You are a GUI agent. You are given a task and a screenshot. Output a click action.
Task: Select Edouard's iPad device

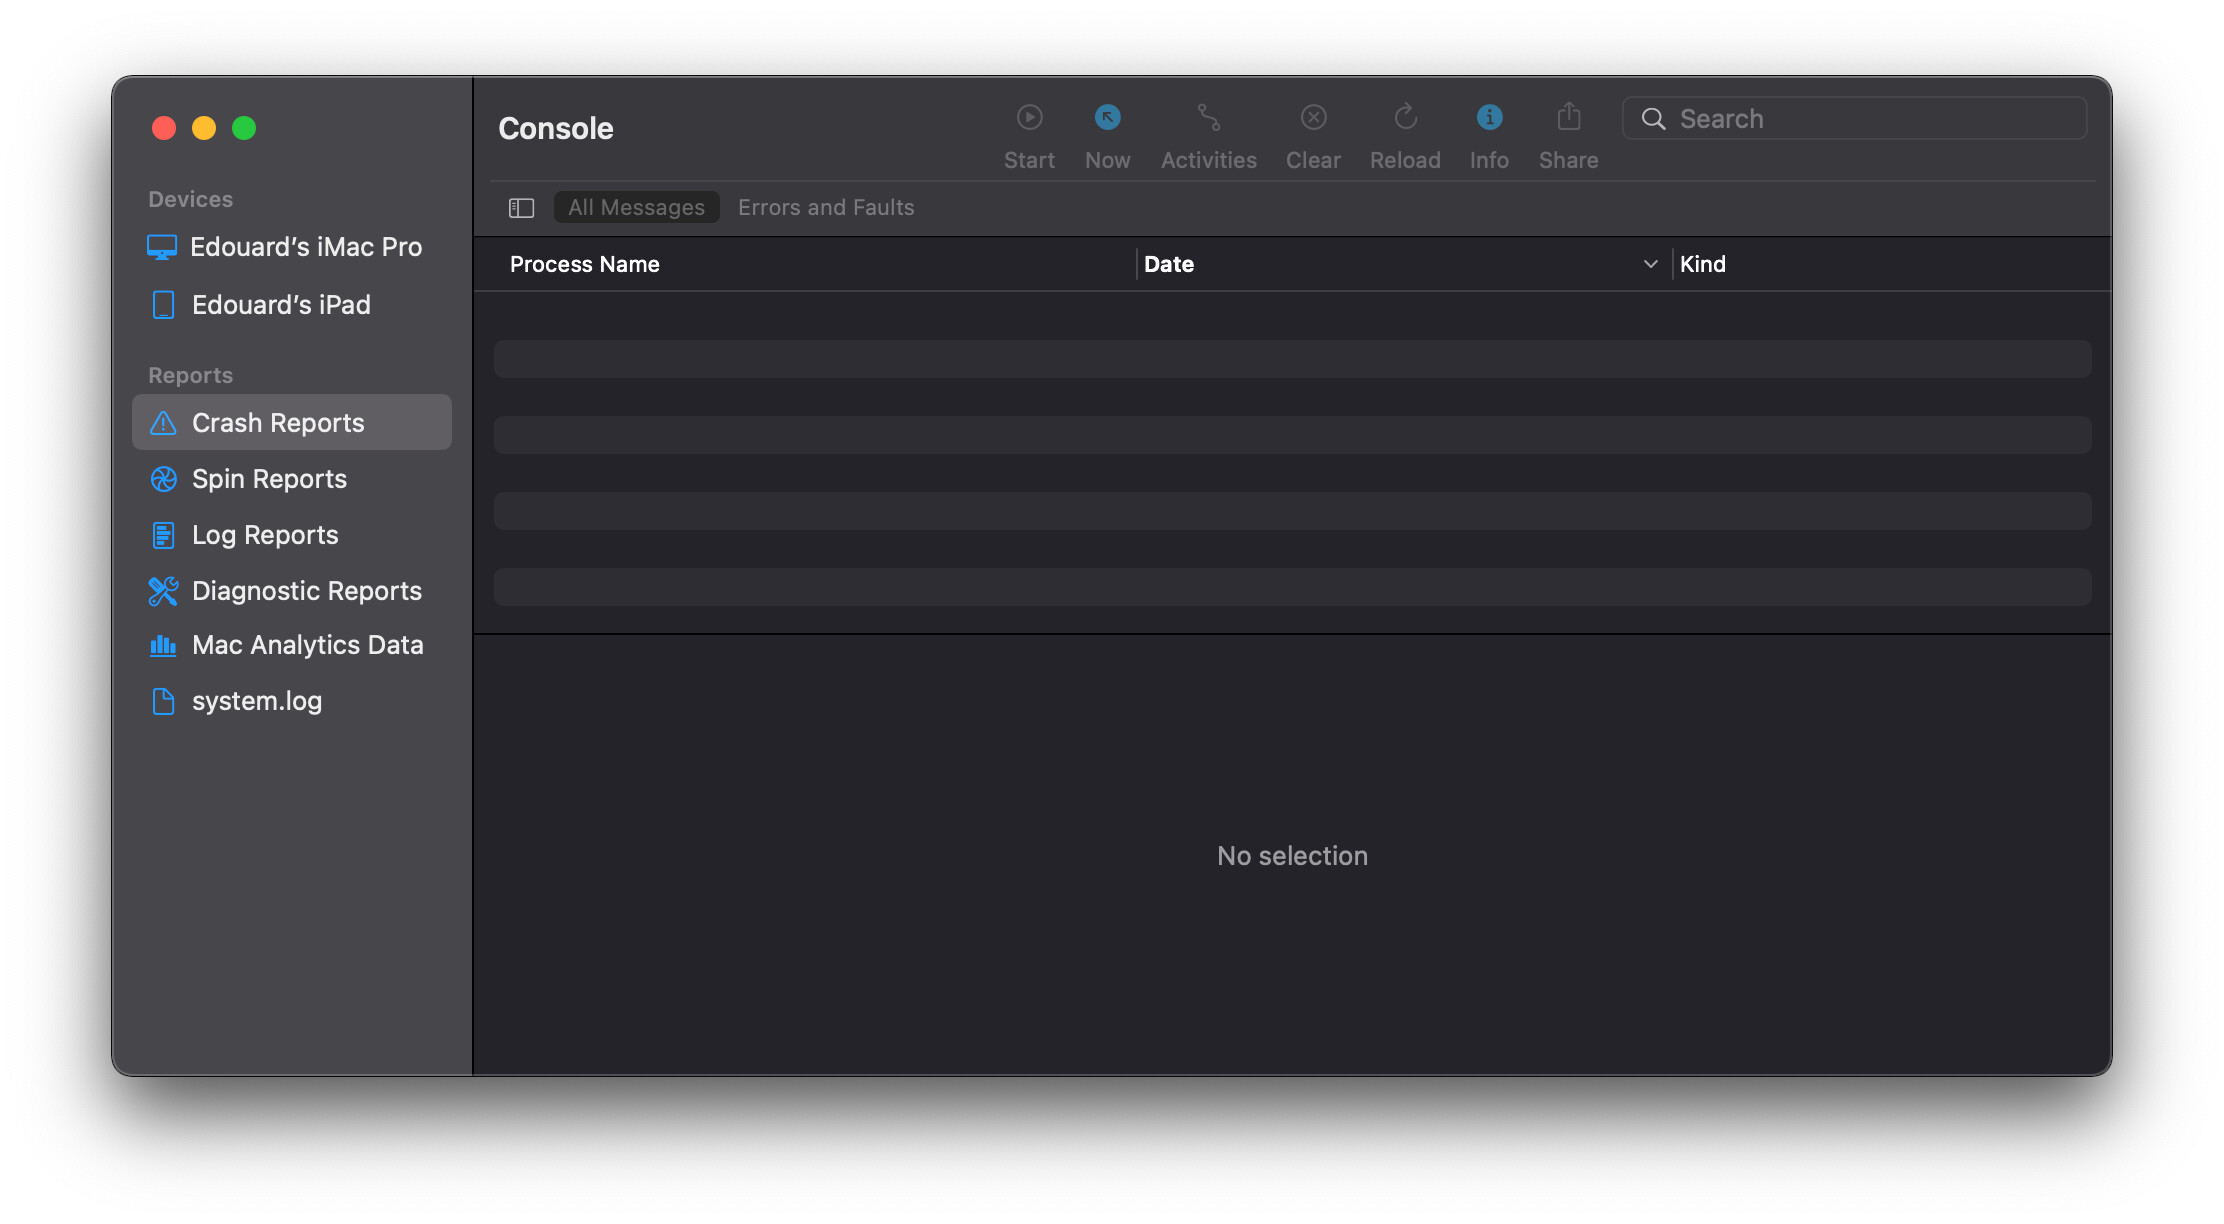click(x=292, y=305)
